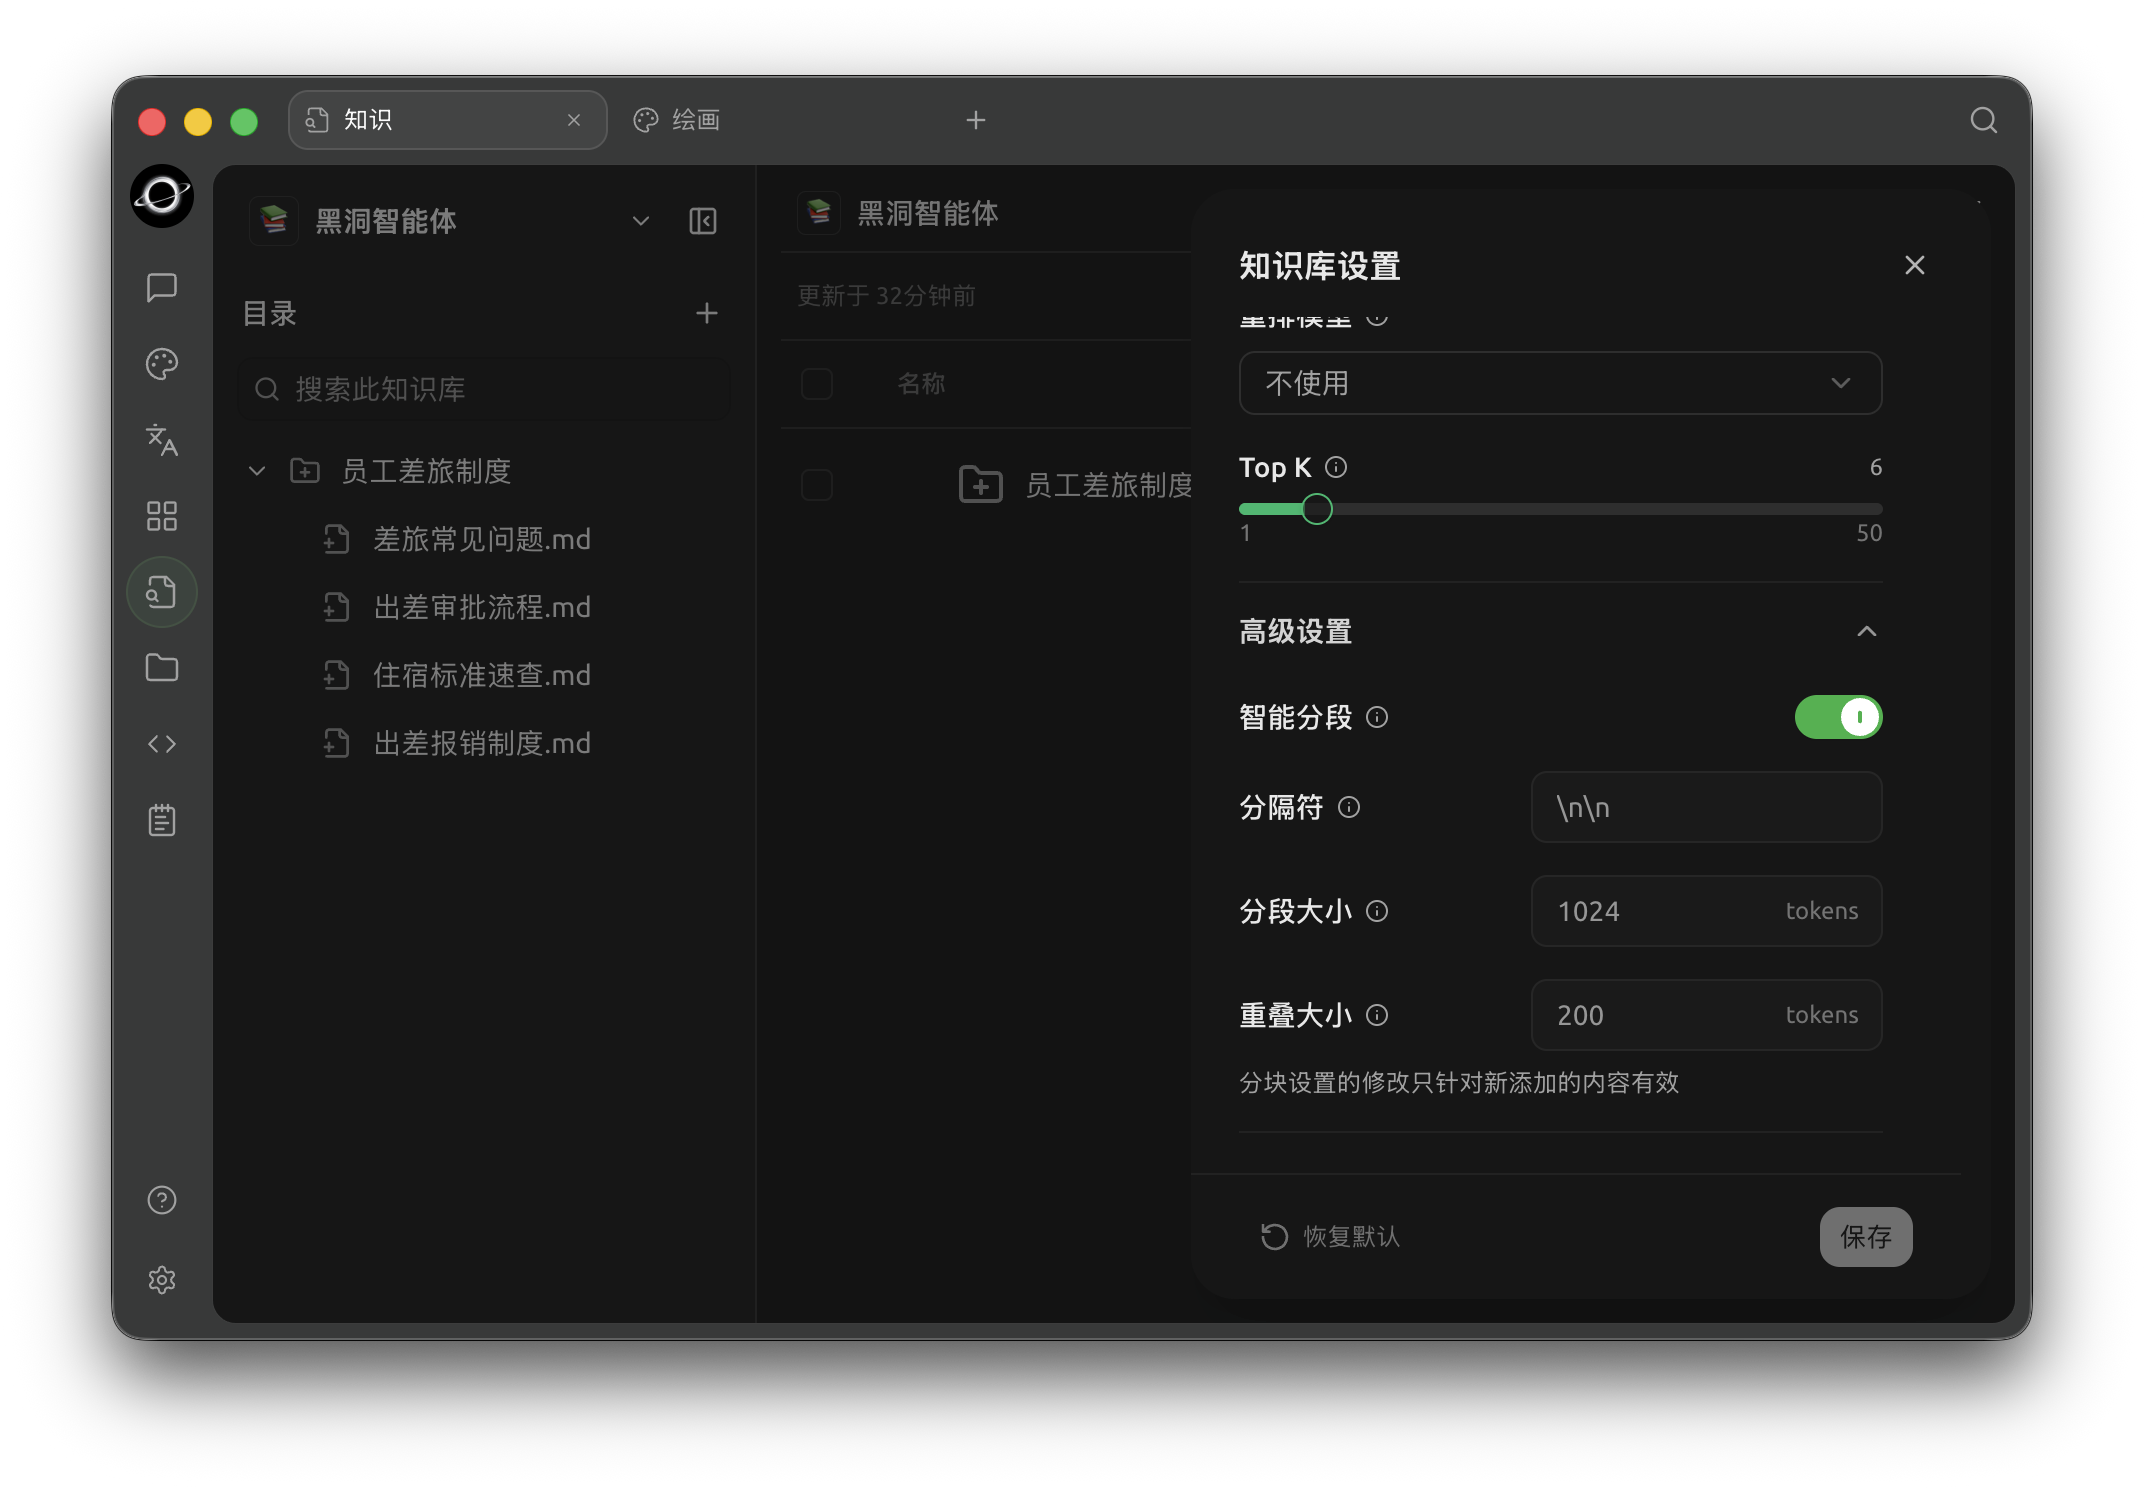Screen dimensions: 2144x1488
Task: Open a new tab with plus button
Action: [976, 121]
